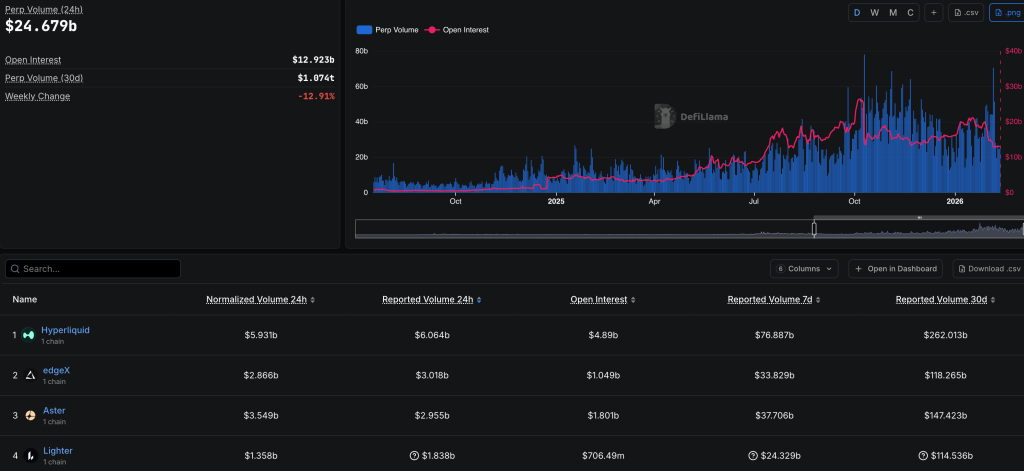Export chart data as .csv
1024x471 pixels.
[967, 12]
